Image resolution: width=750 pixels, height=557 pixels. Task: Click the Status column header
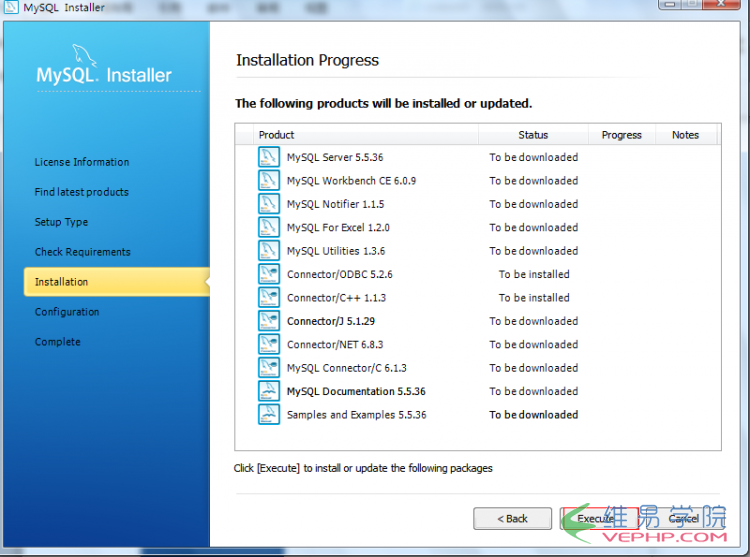(533, 135)
